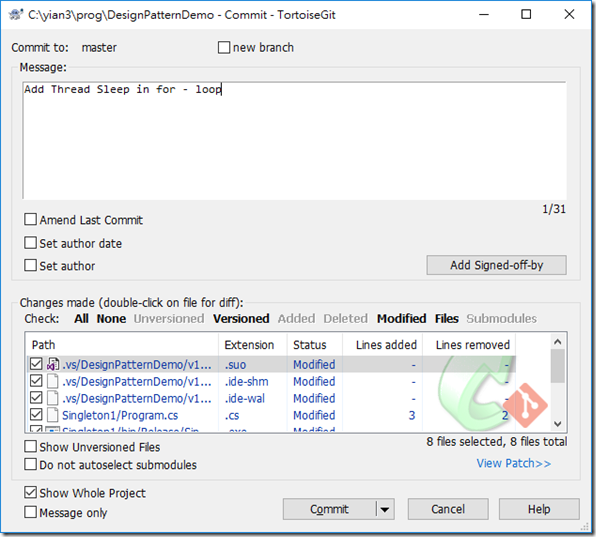
Task: Click the .ide-shm extension cell
Action: (246, 381)
